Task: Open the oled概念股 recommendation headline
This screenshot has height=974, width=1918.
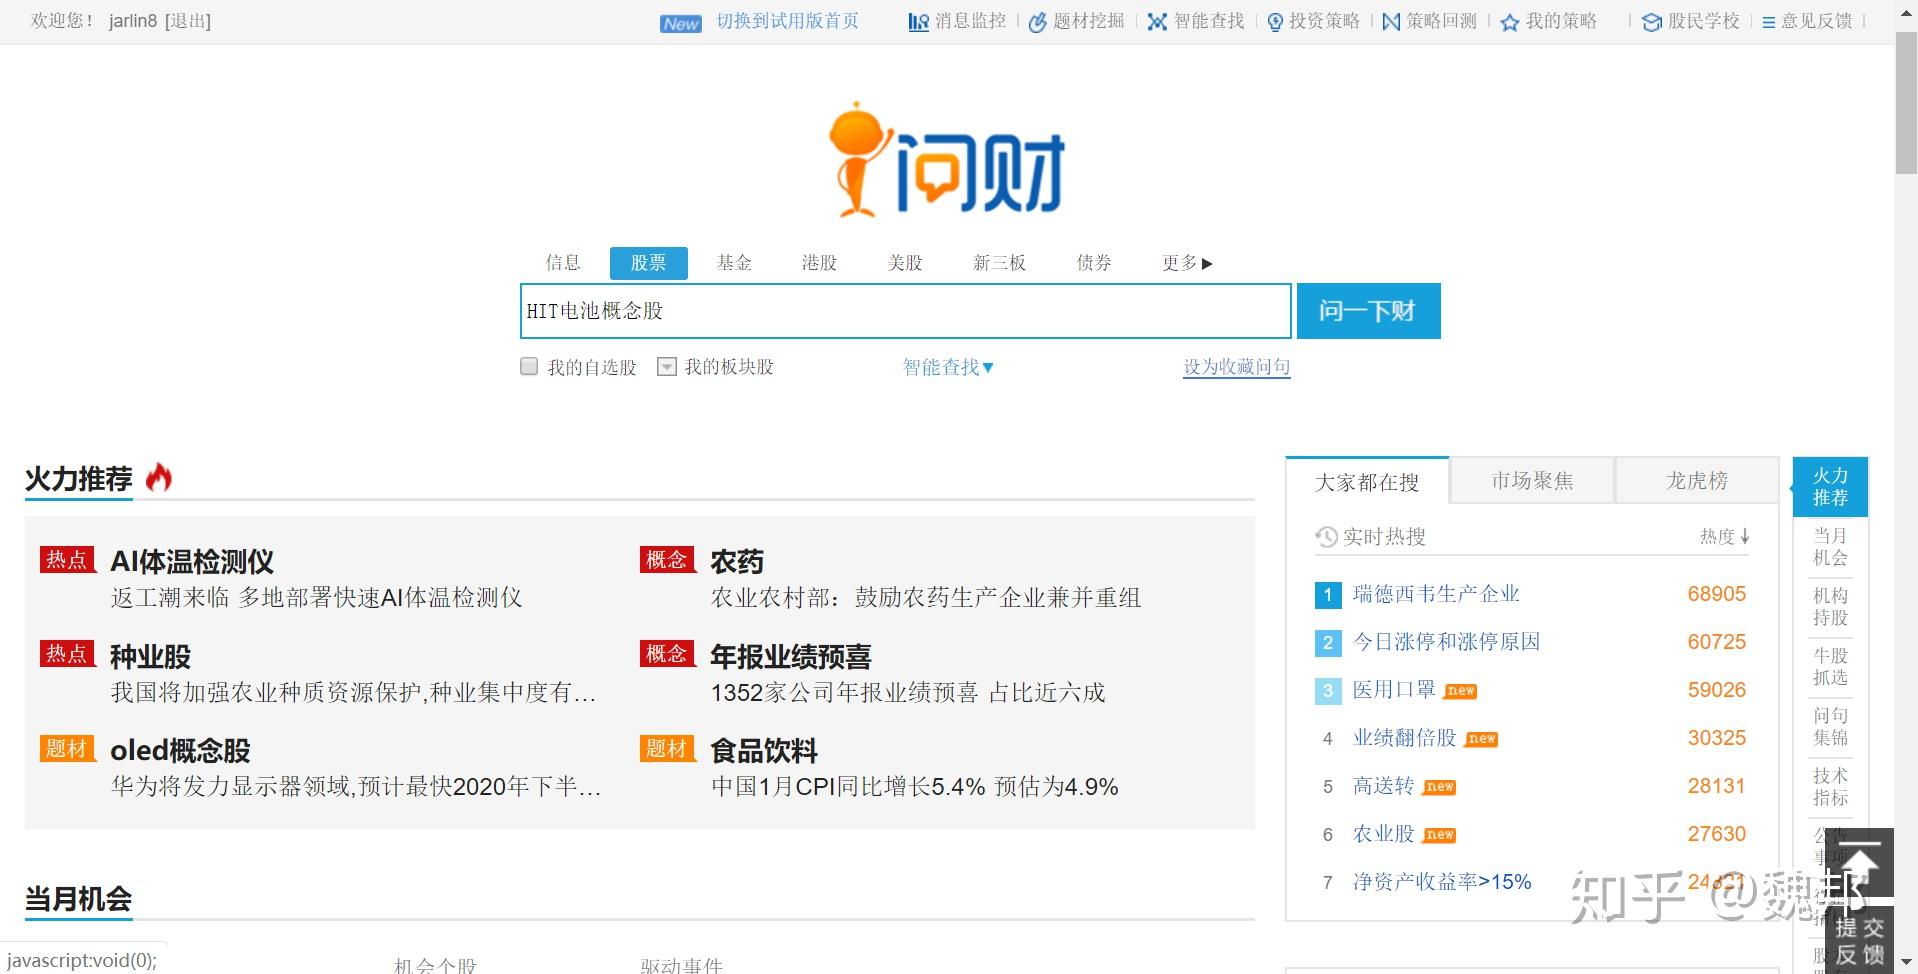Action: click(180, 750)
